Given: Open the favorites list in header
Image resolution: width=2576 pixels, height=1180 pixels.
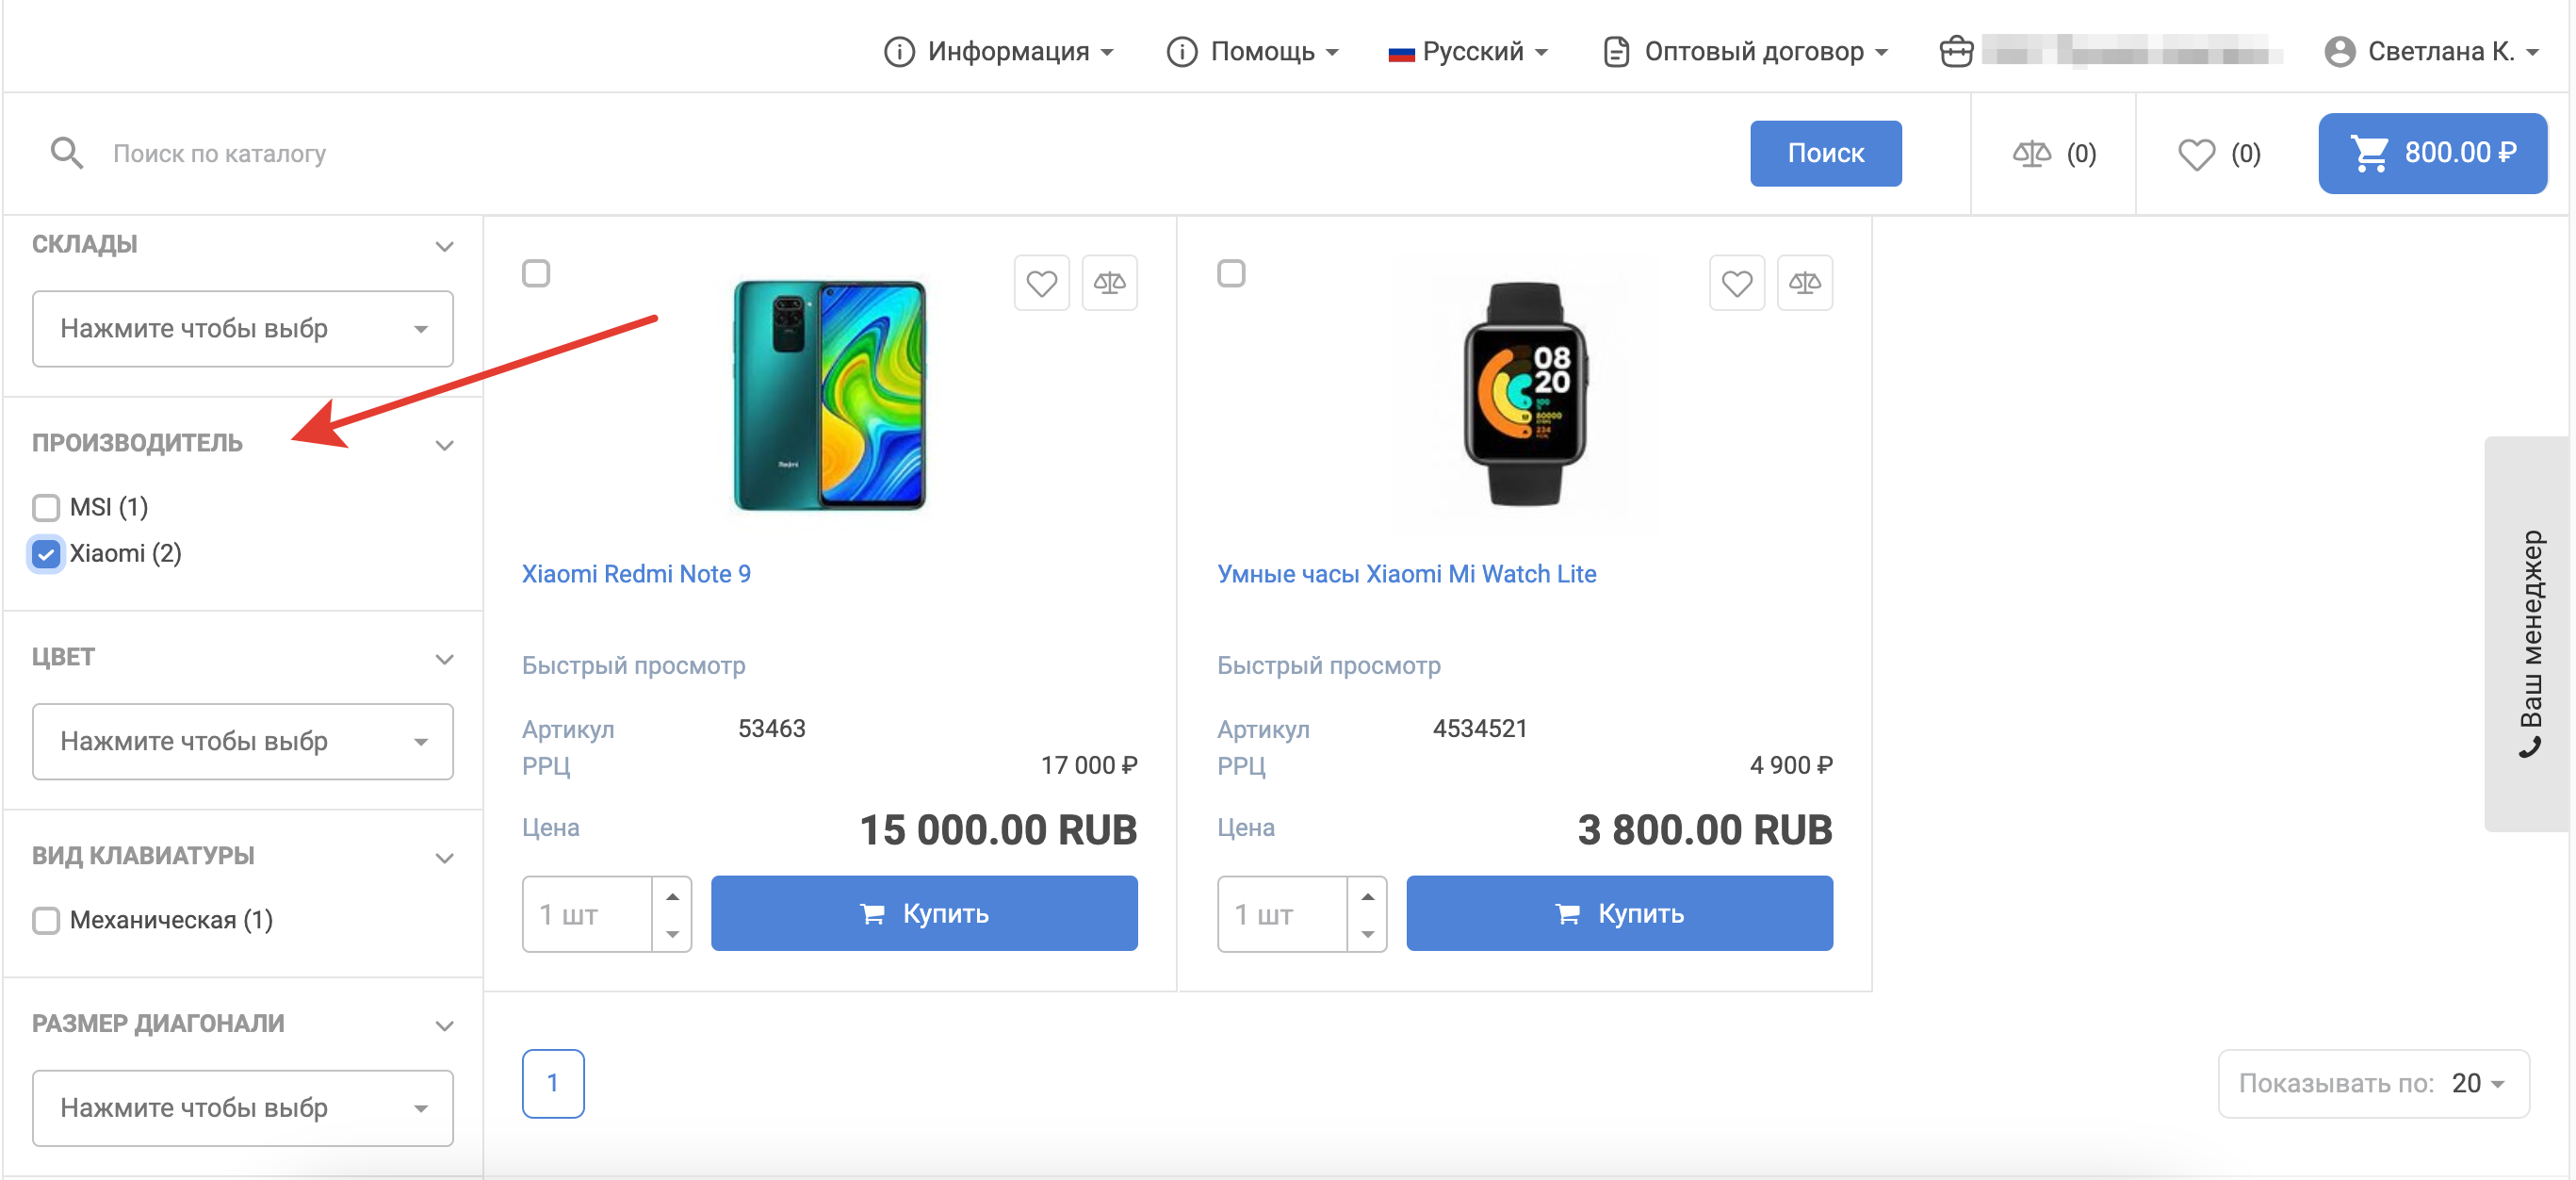Looking at the screenshot, I should [2218, 154].
